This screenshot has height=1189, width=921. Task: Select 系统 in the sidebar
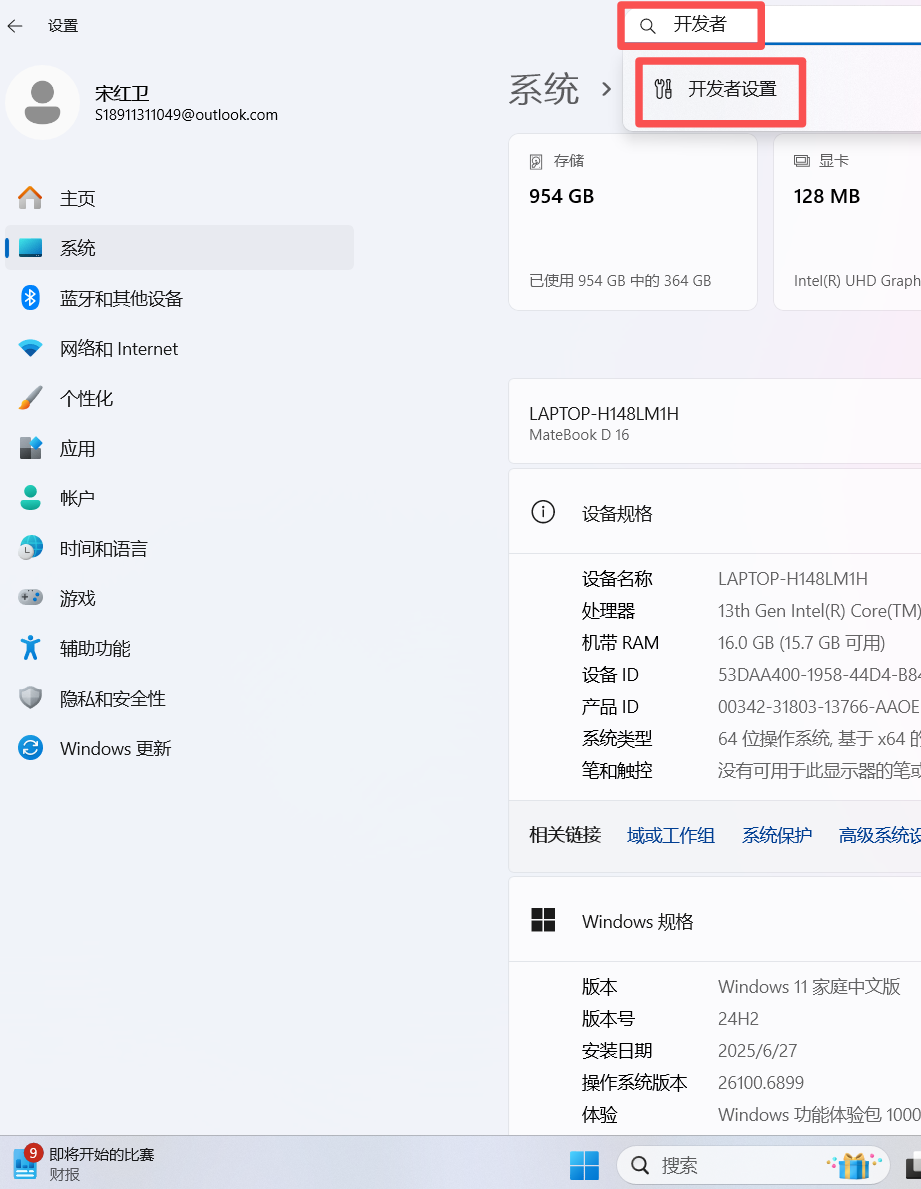point(179,247)
